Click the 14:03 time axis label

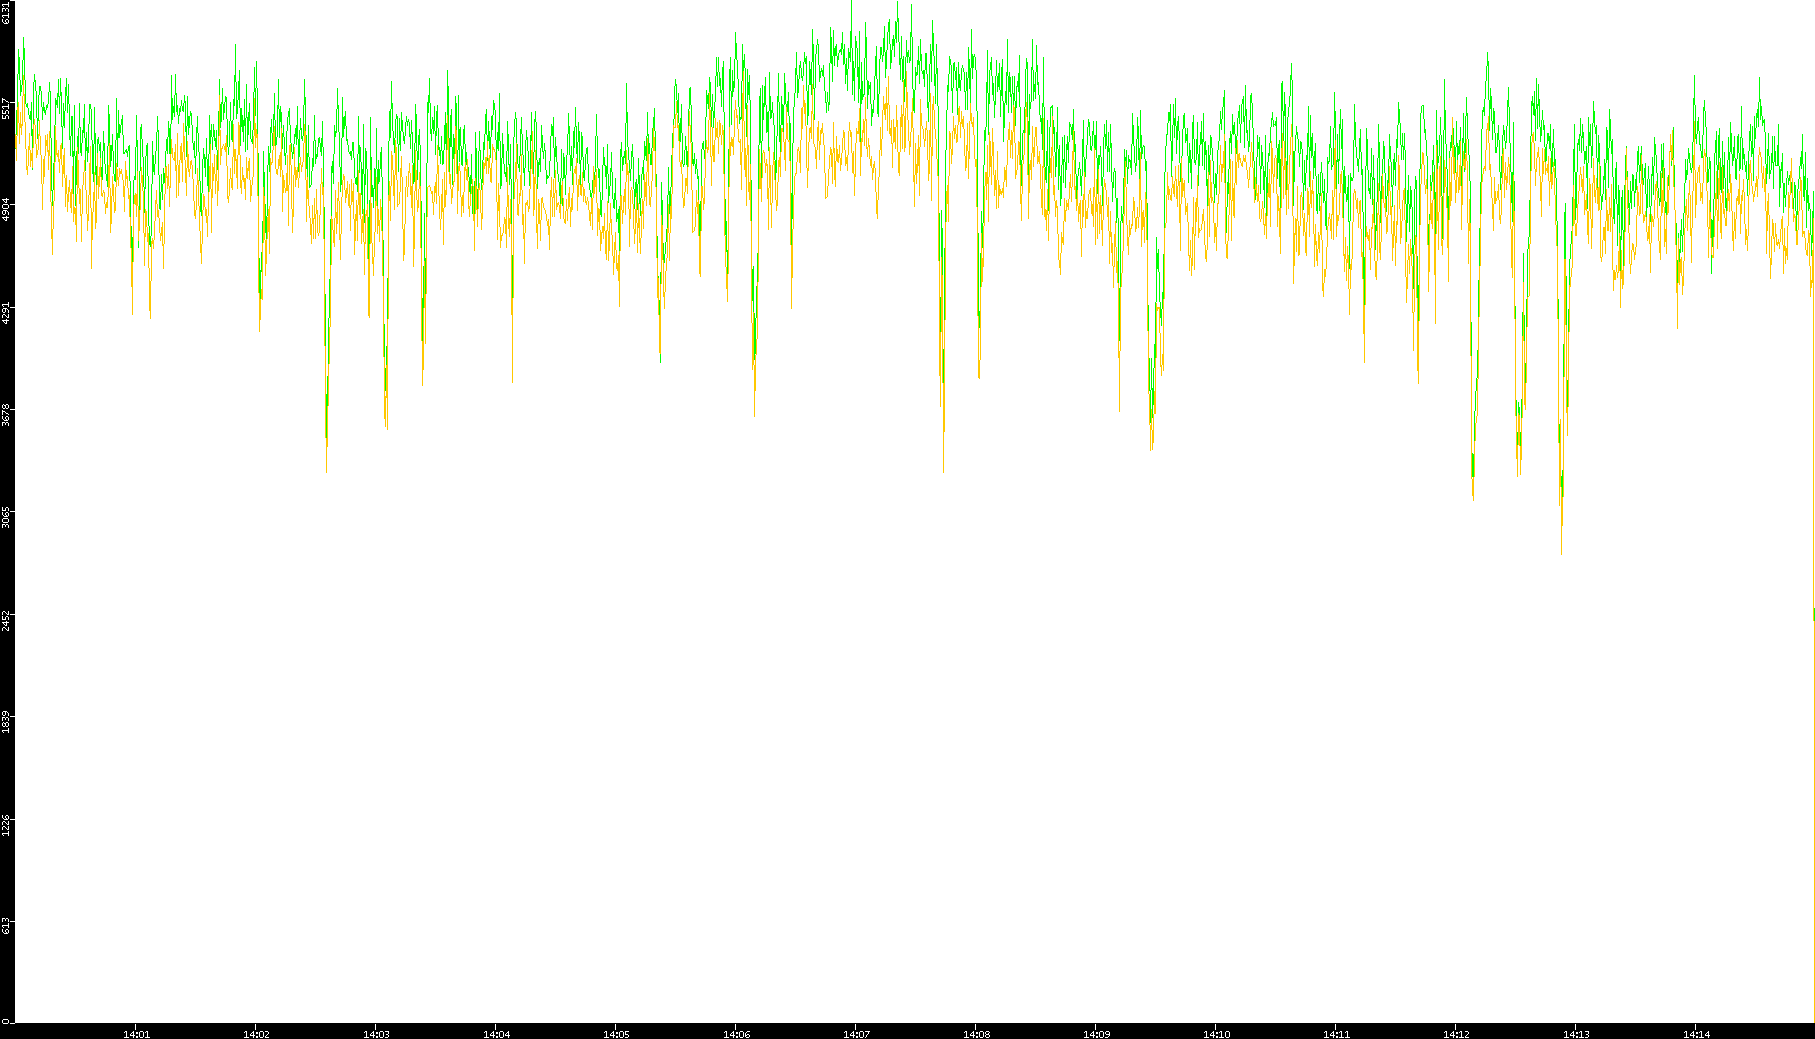coord(377,1034)
